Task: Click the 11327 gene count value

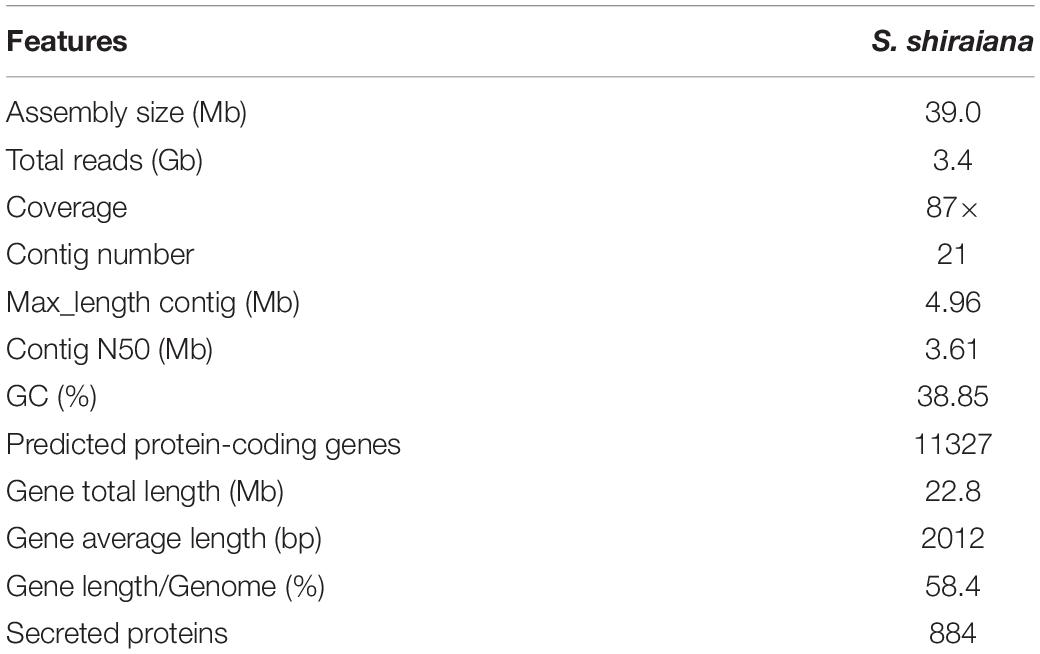Action: point(952,444)
